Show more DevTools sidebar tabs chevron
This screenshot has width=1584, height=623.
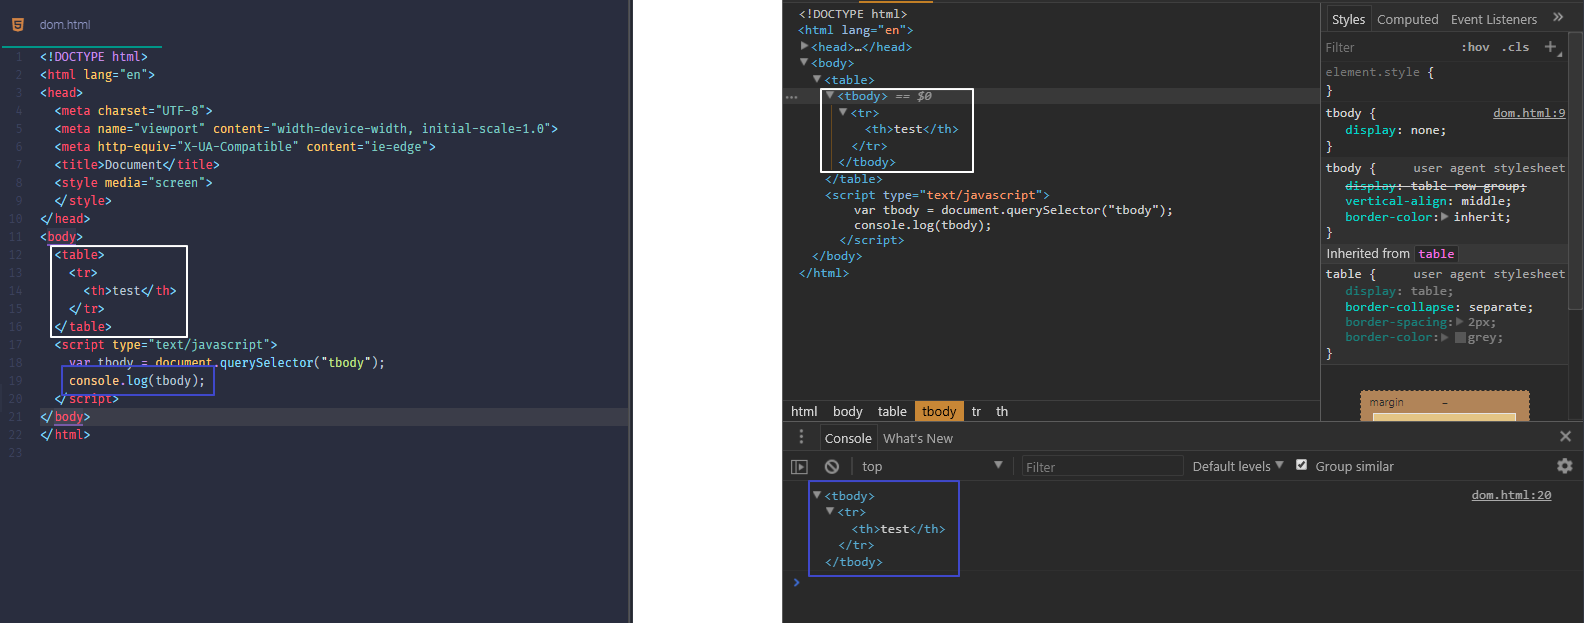(1558, 17)
